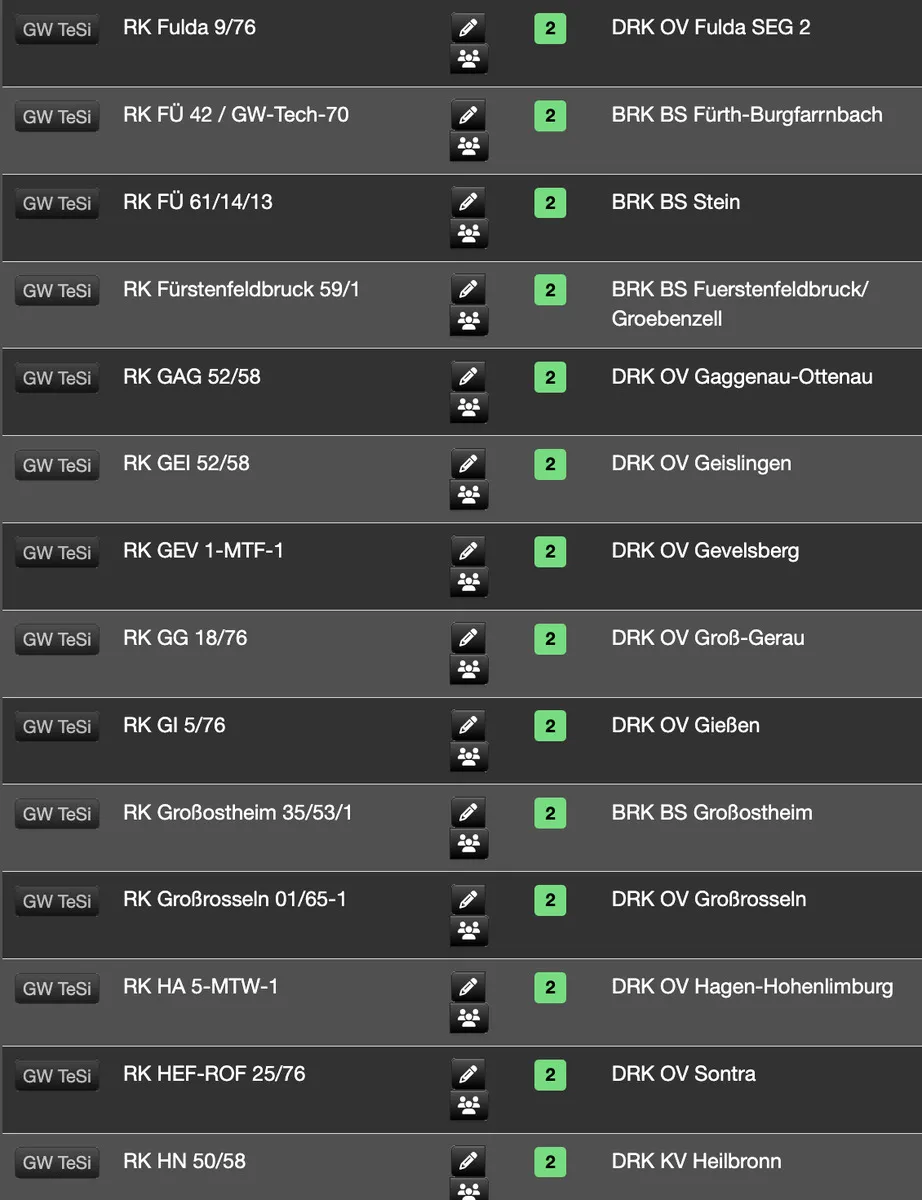
Task: Click pencil icon for RK HEF-ROF 25/76
Action: click(467, 1074)
